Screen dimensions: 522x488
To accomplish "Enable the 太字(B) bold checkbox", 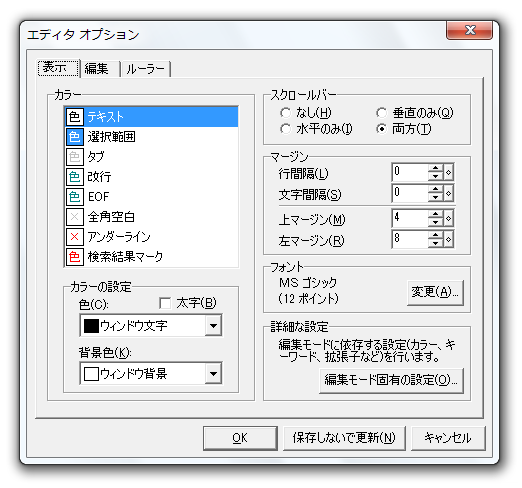I will (x=165, y=303).
